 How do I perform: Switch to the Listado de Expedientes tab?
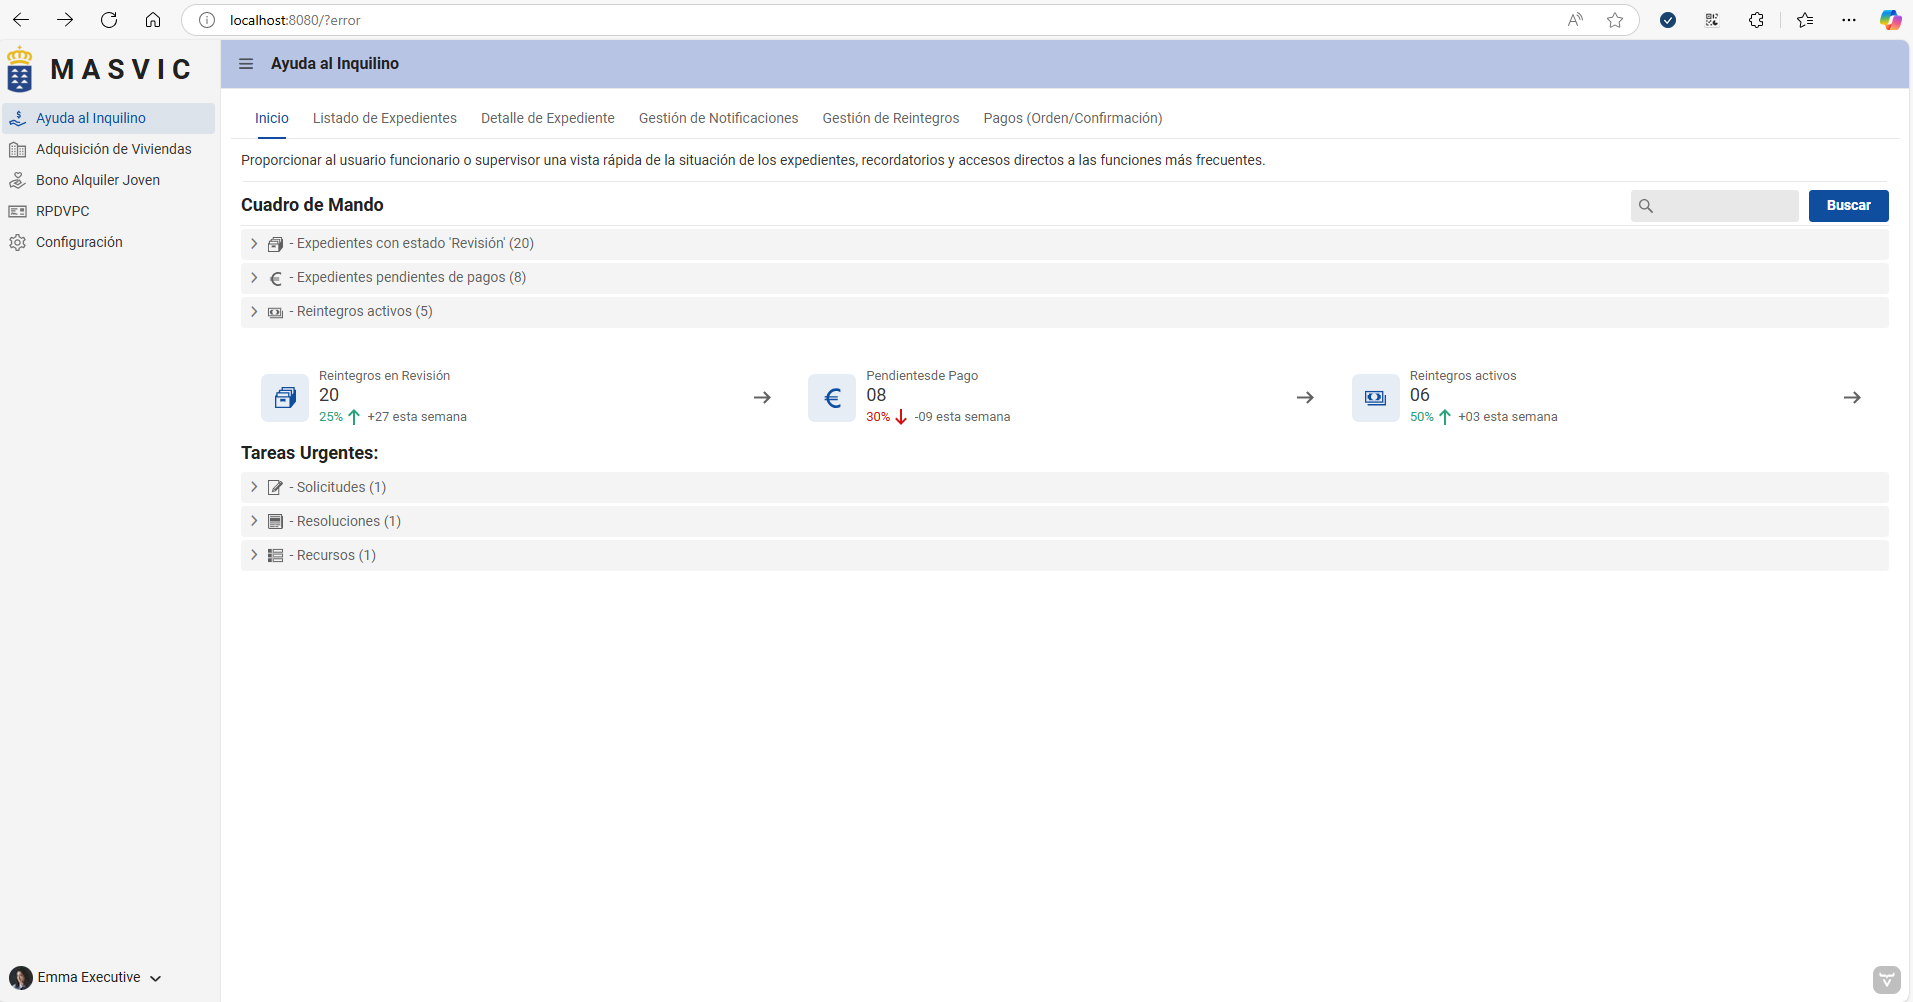point(384,118)
